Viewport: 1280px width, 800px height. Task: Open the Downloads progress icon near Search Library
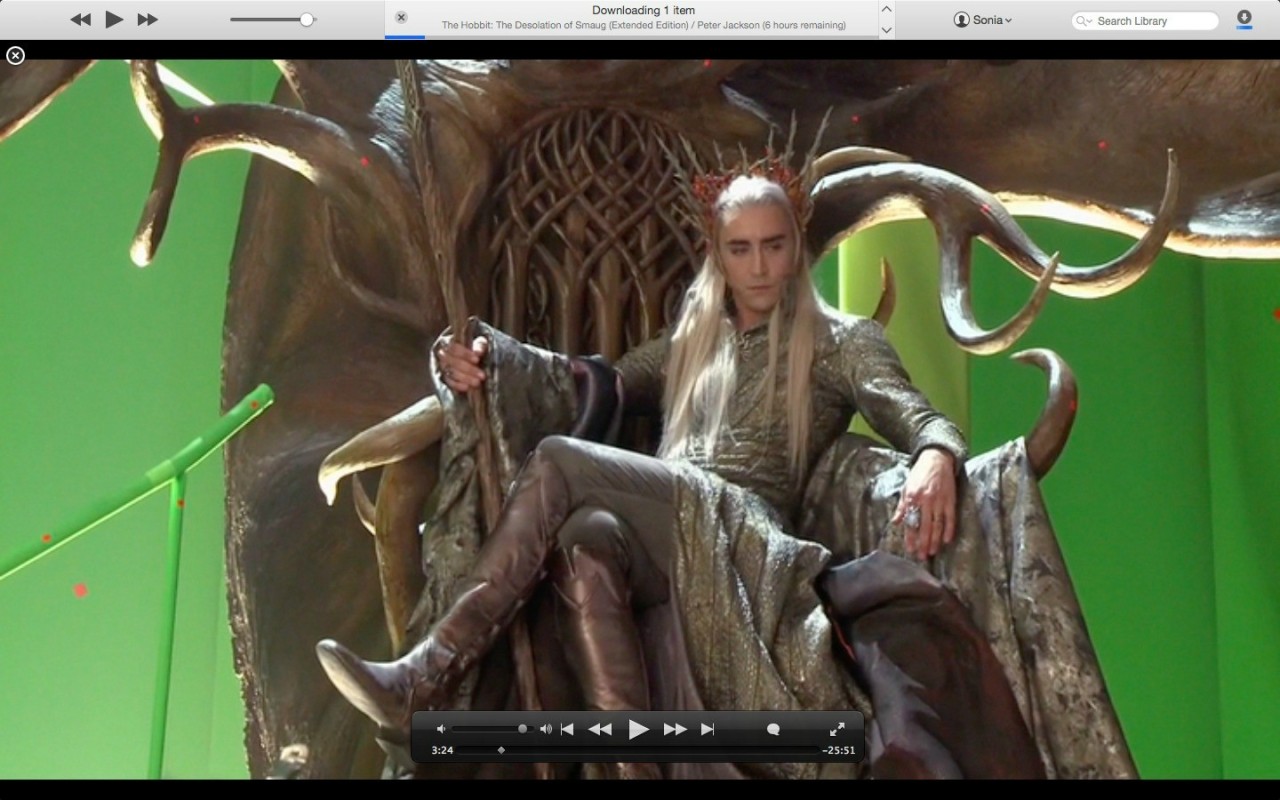[1244, 19]
